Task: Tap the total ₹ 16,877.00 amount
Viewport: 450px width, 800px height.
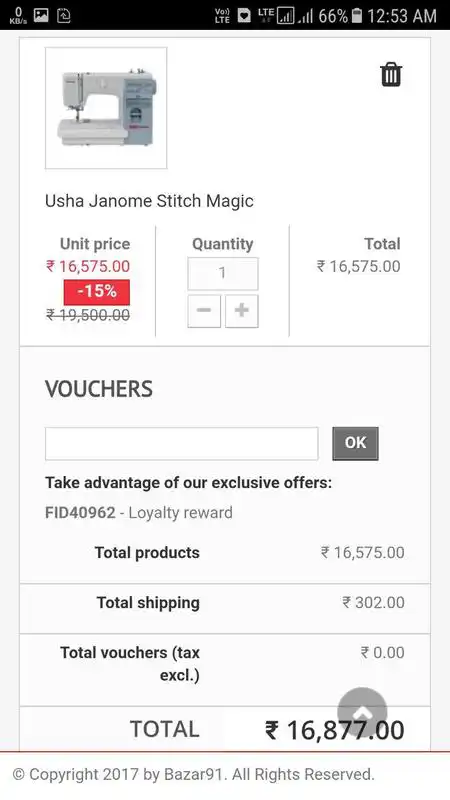Action: point(335,730)
